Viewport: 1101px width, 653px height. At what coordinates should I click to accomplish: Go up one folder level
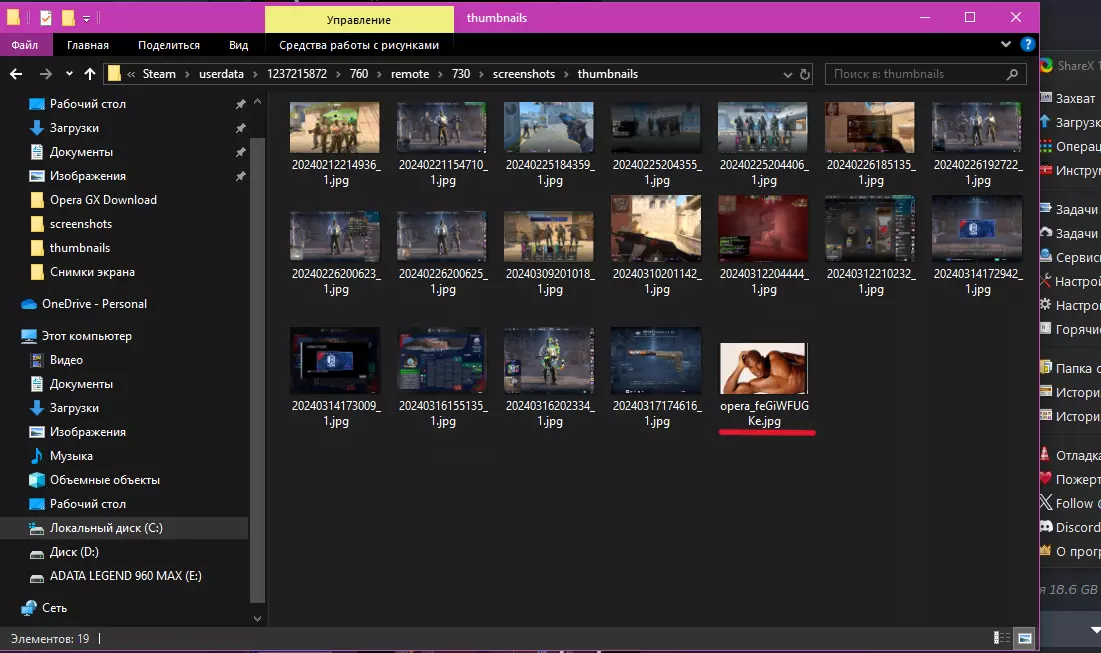pos(90,74)
